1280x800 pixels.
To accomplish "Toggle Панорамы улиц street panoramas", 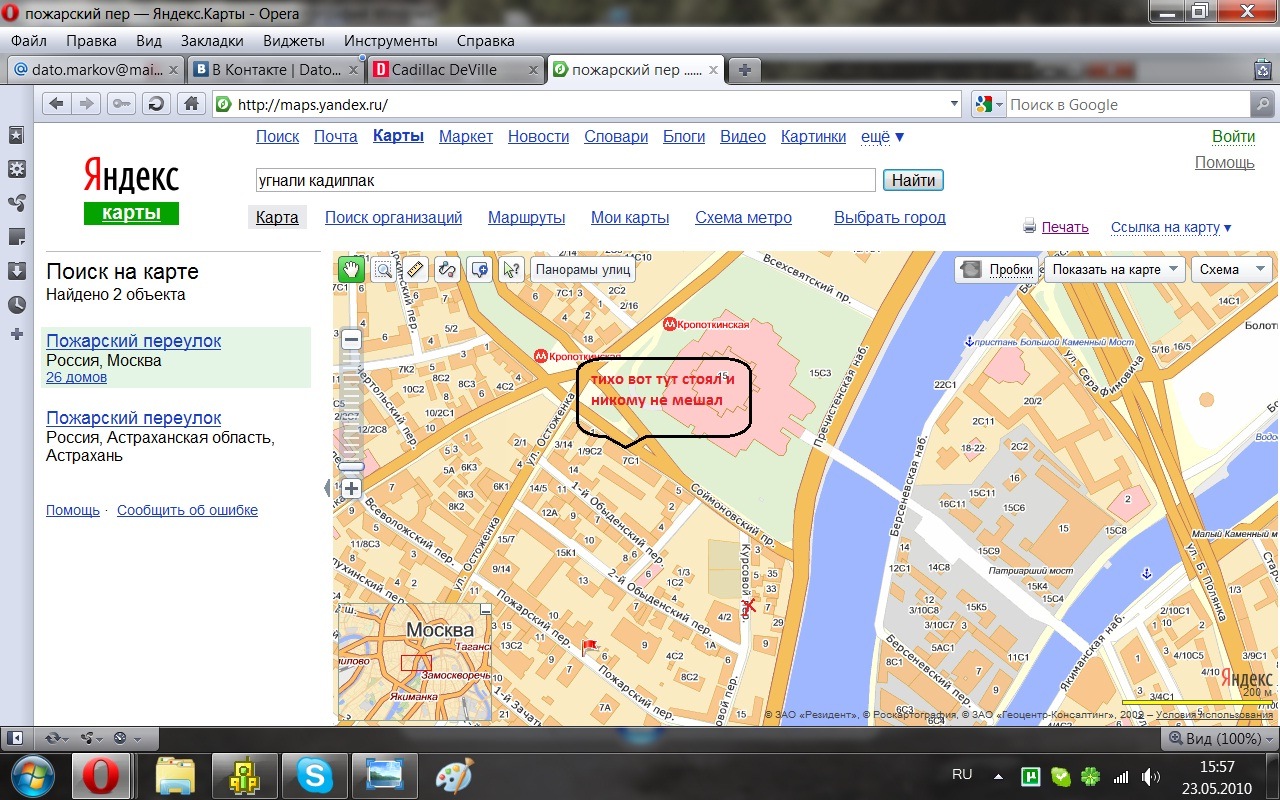I will pyautogui.click(x=583, y=268).
